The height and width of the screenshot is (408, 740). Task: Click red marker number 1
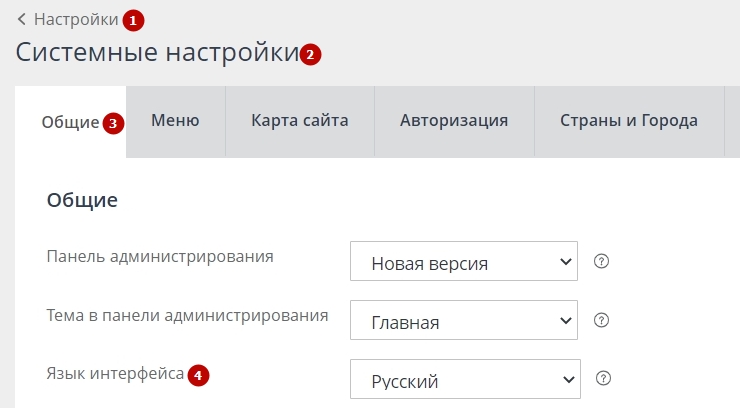[x=133, y=20]
